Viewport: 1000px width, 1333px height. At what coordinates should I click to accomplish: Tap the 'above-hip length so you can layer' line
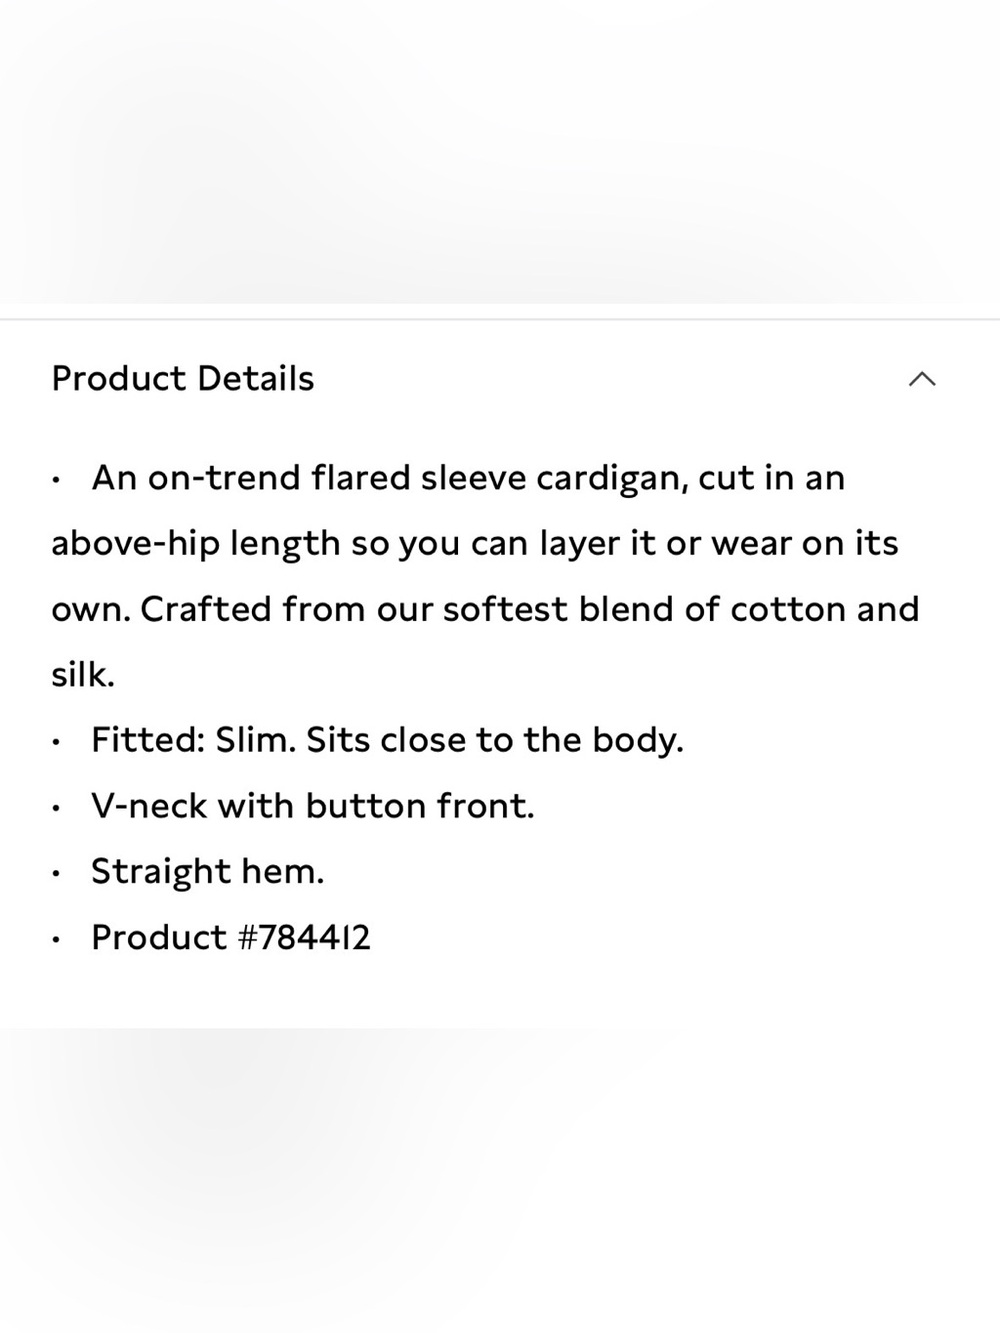coord(475,544)
